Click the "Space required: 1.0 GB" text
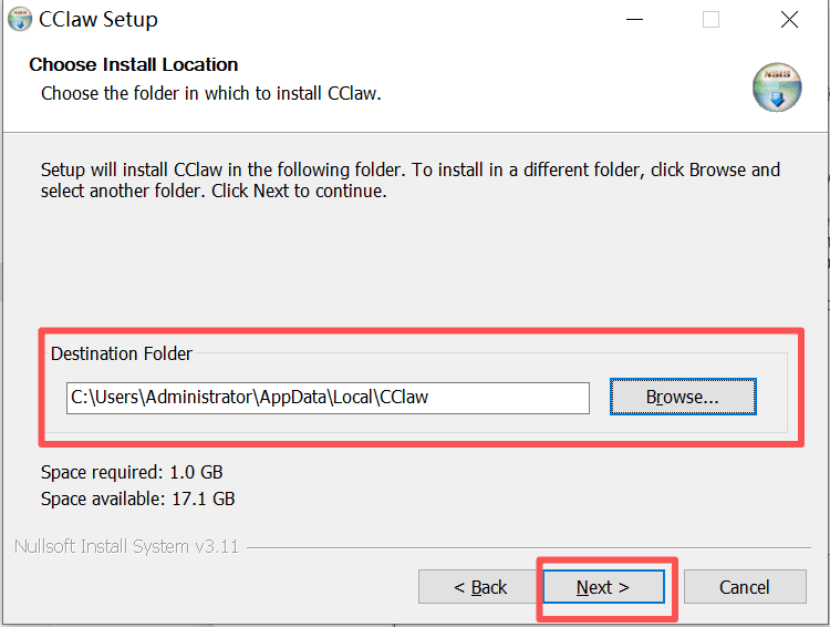The image size is (831, 627). (x=132, y=472)
